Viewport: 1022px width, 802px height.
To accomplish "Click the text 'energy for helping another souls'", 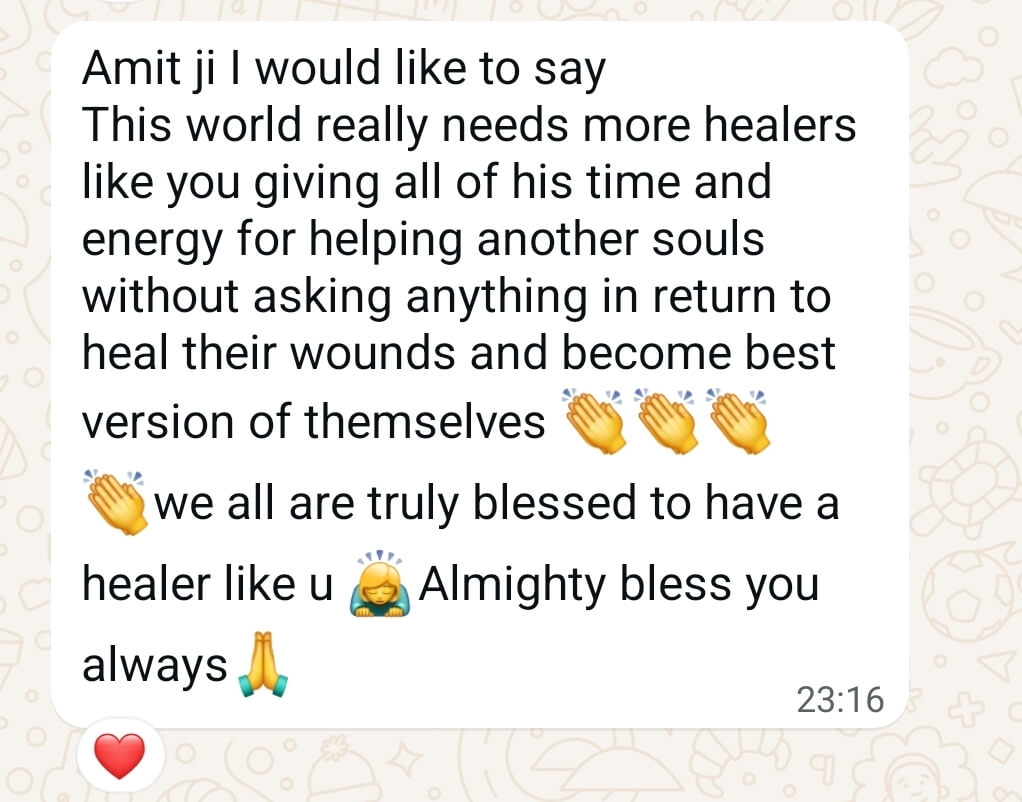I will point(423,239).
